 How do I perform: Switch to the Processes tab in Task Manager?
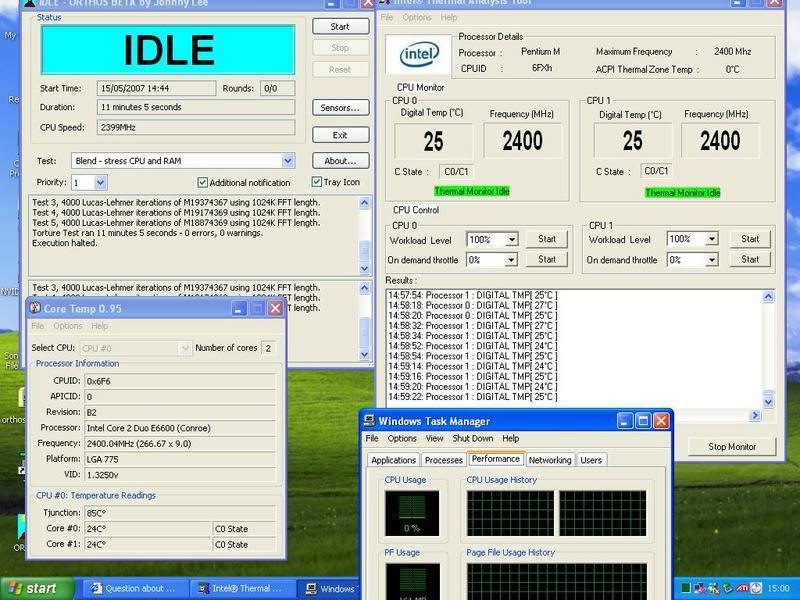tap(443, 460)
